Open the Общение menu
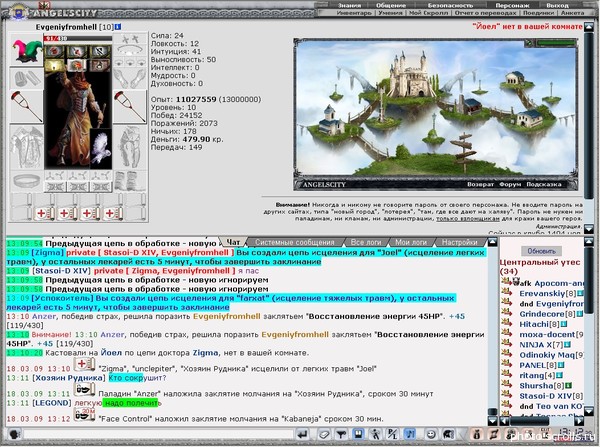Screen dimensions: 600x447 pos(391,5)
